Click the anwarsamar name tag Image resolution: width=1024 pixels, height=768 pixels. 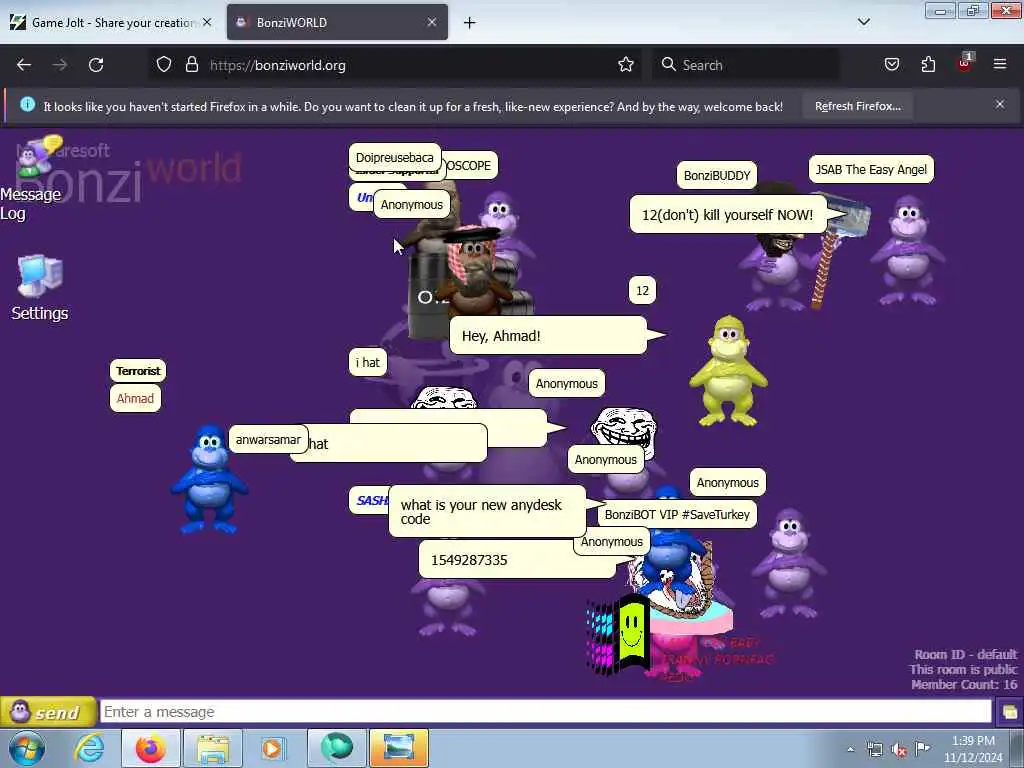tap(268, 440)
